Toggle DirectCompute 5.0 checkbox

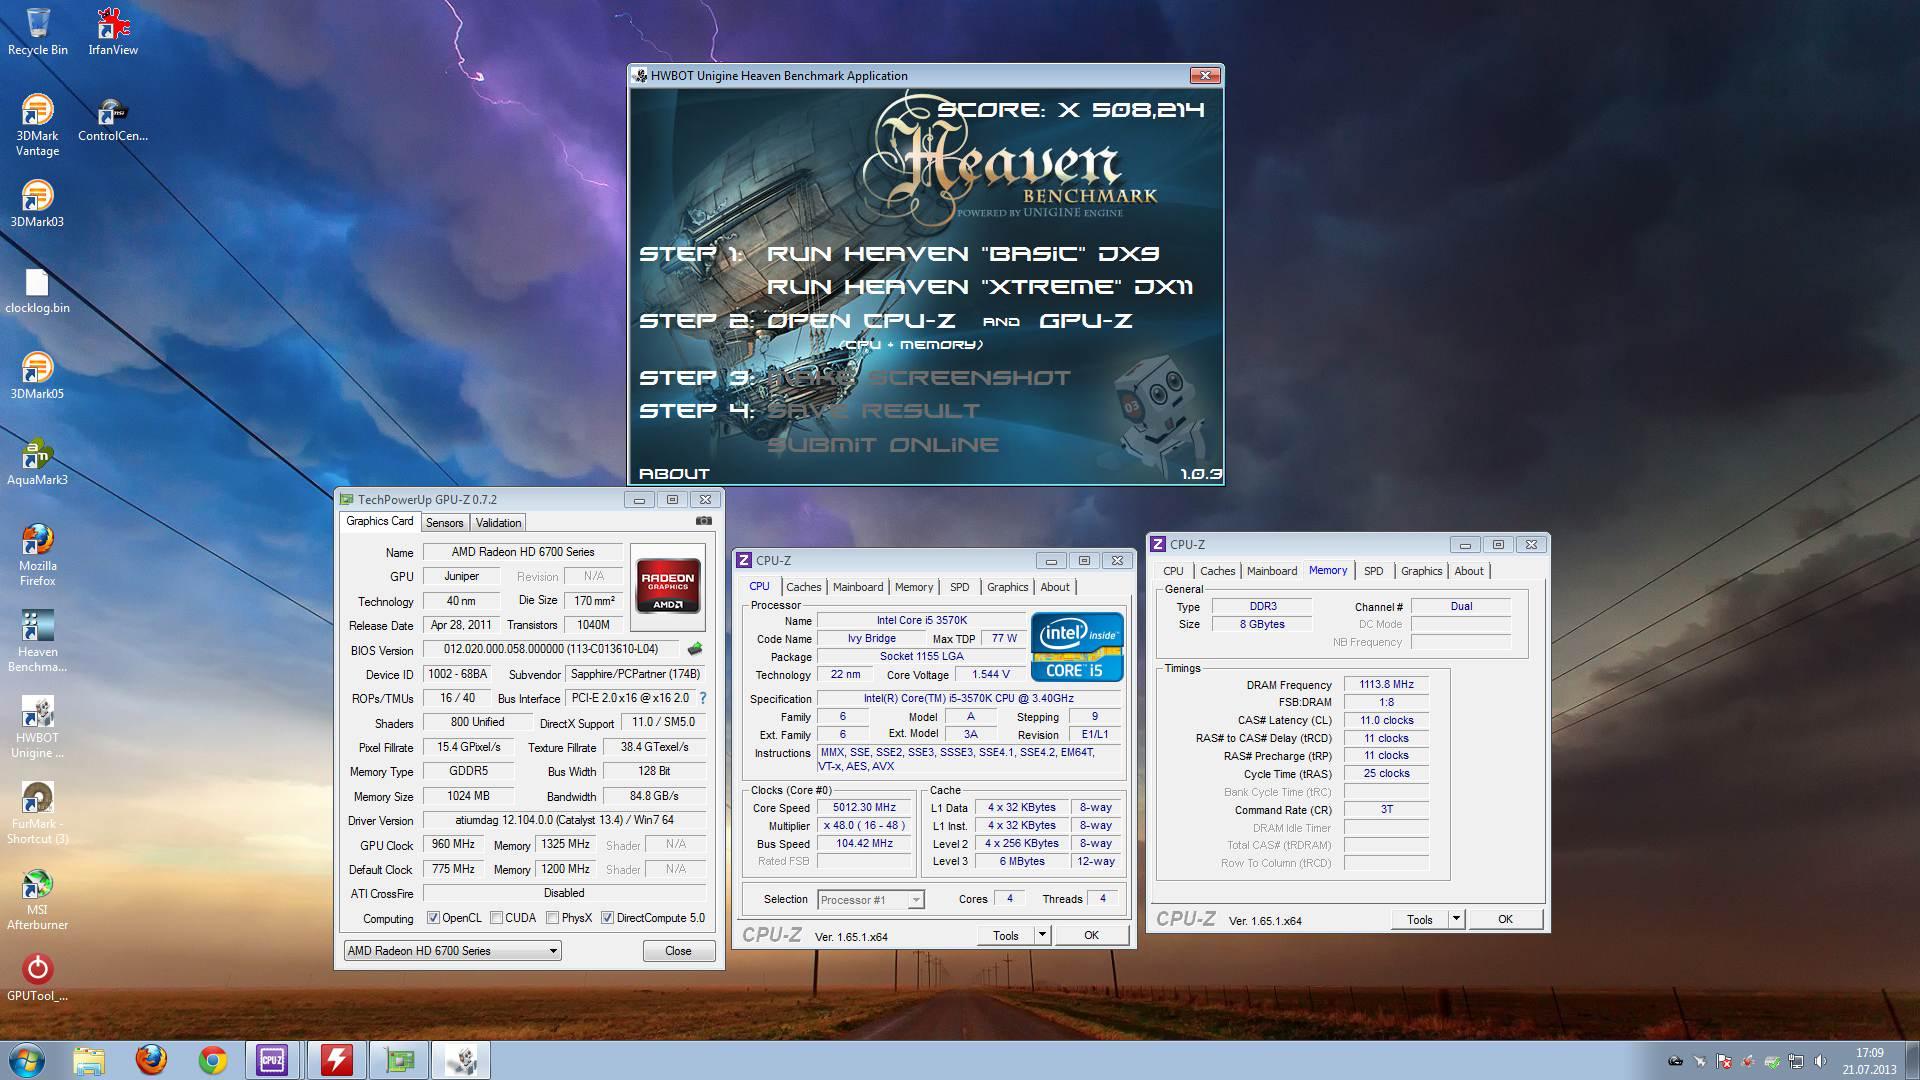(x=607, y=918)
